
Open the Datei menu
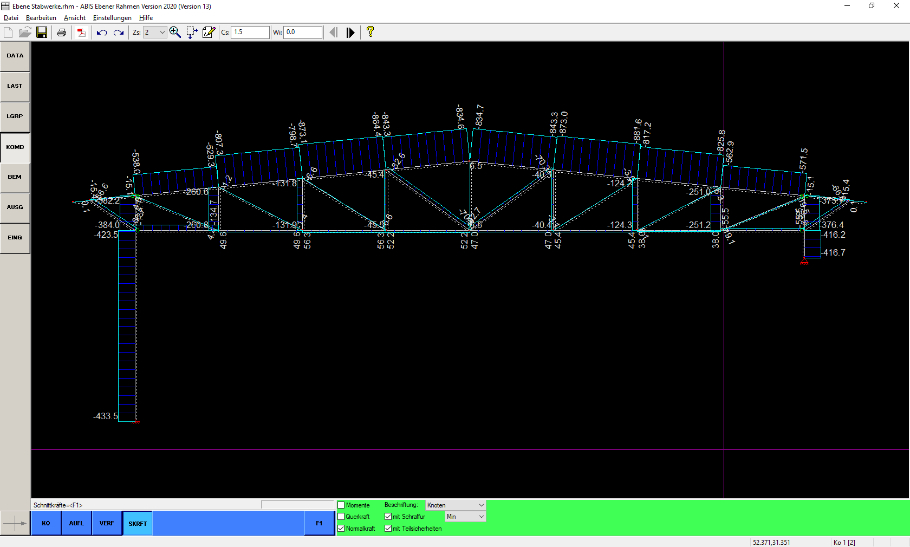10,18
